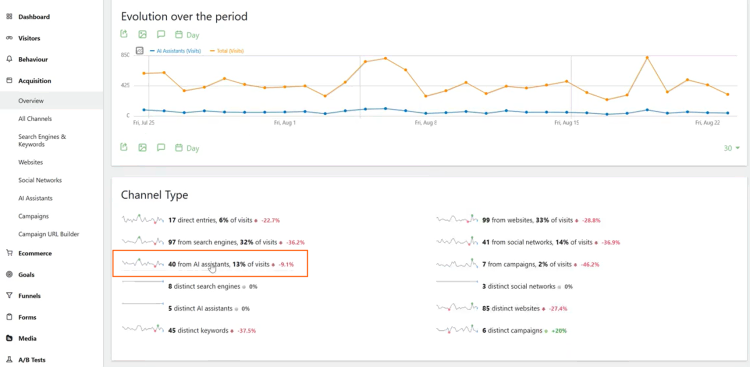Click the save-as-image icon above the chart
This screenshot has width=750, height=367.
coord(142,34)
